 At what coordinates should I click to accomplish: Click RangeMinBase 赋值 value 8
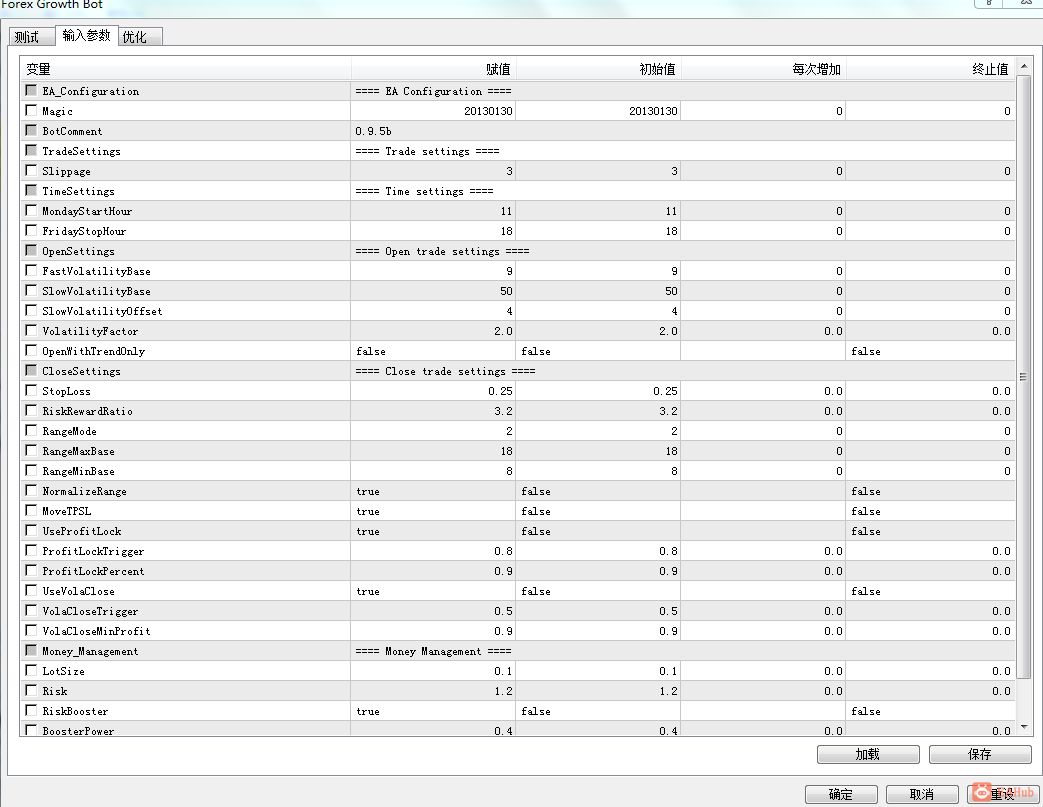[510, 471]
